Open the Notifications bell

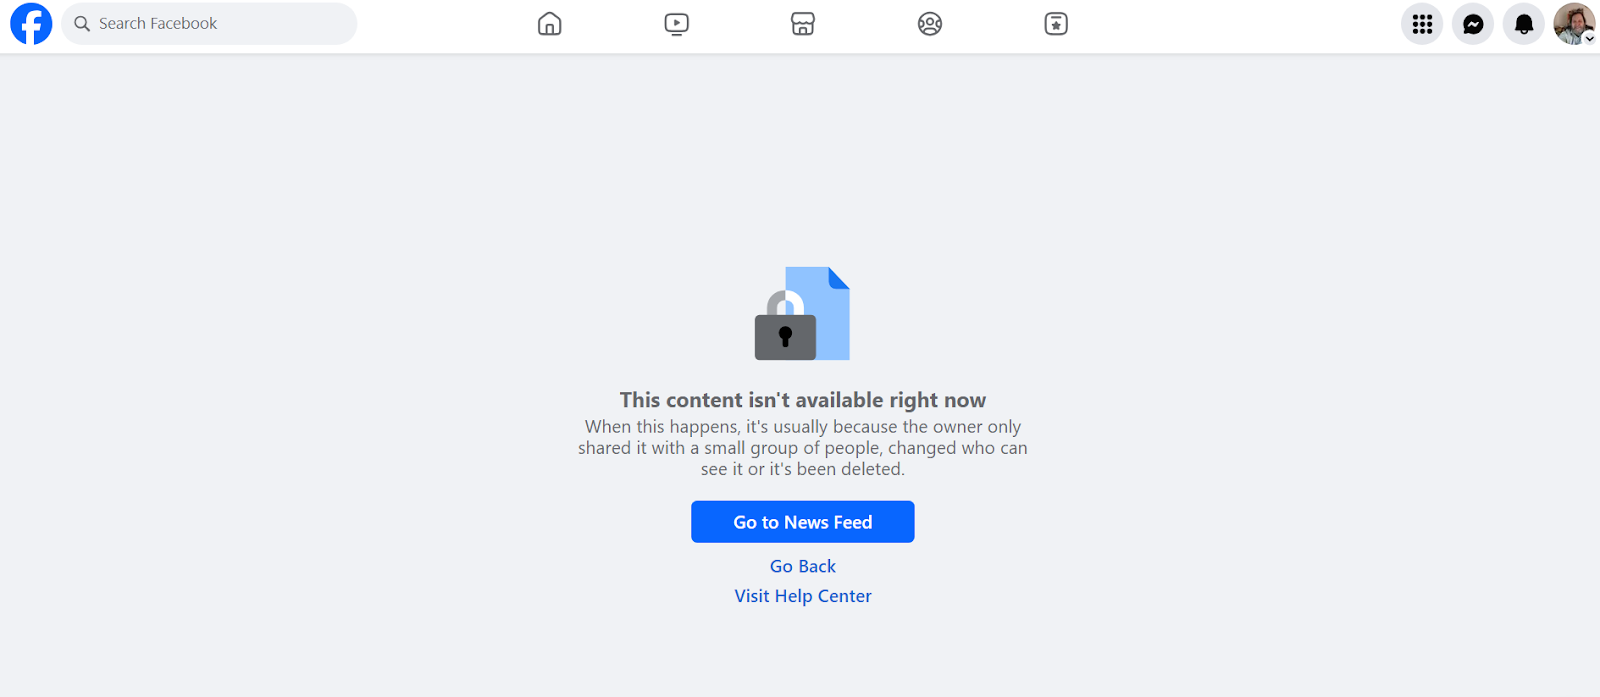pyautogui.click(x=1524, y=24)
